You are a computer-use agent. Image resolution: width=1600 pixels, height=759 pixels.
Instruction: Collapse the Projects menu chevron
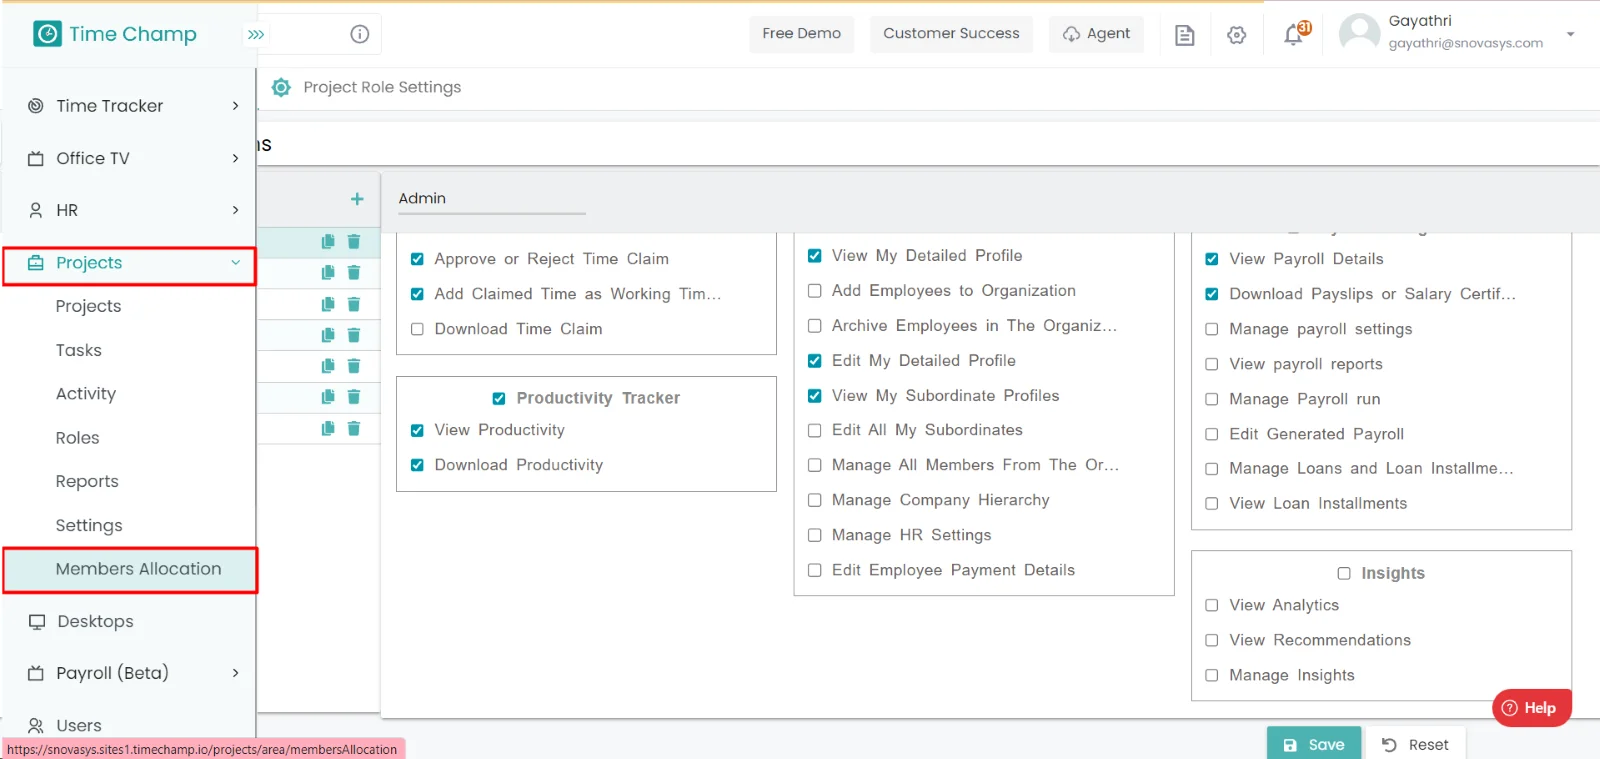point(236,263)
